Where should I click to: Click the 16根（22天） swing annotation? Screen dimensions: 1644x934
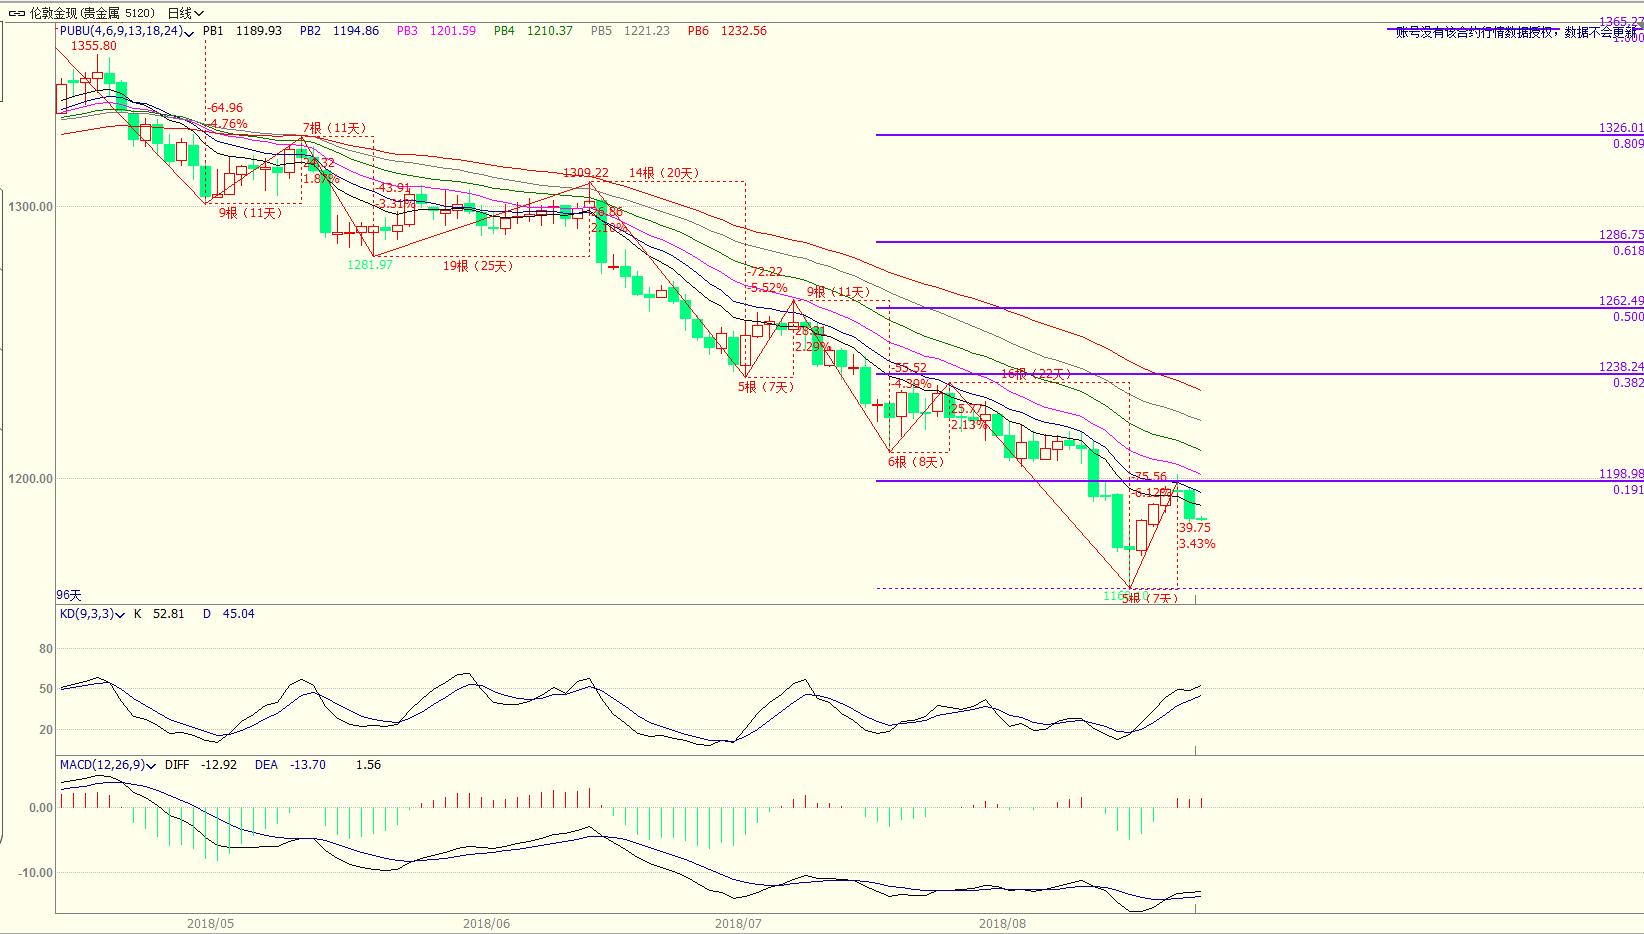(x=1036, y=375)
